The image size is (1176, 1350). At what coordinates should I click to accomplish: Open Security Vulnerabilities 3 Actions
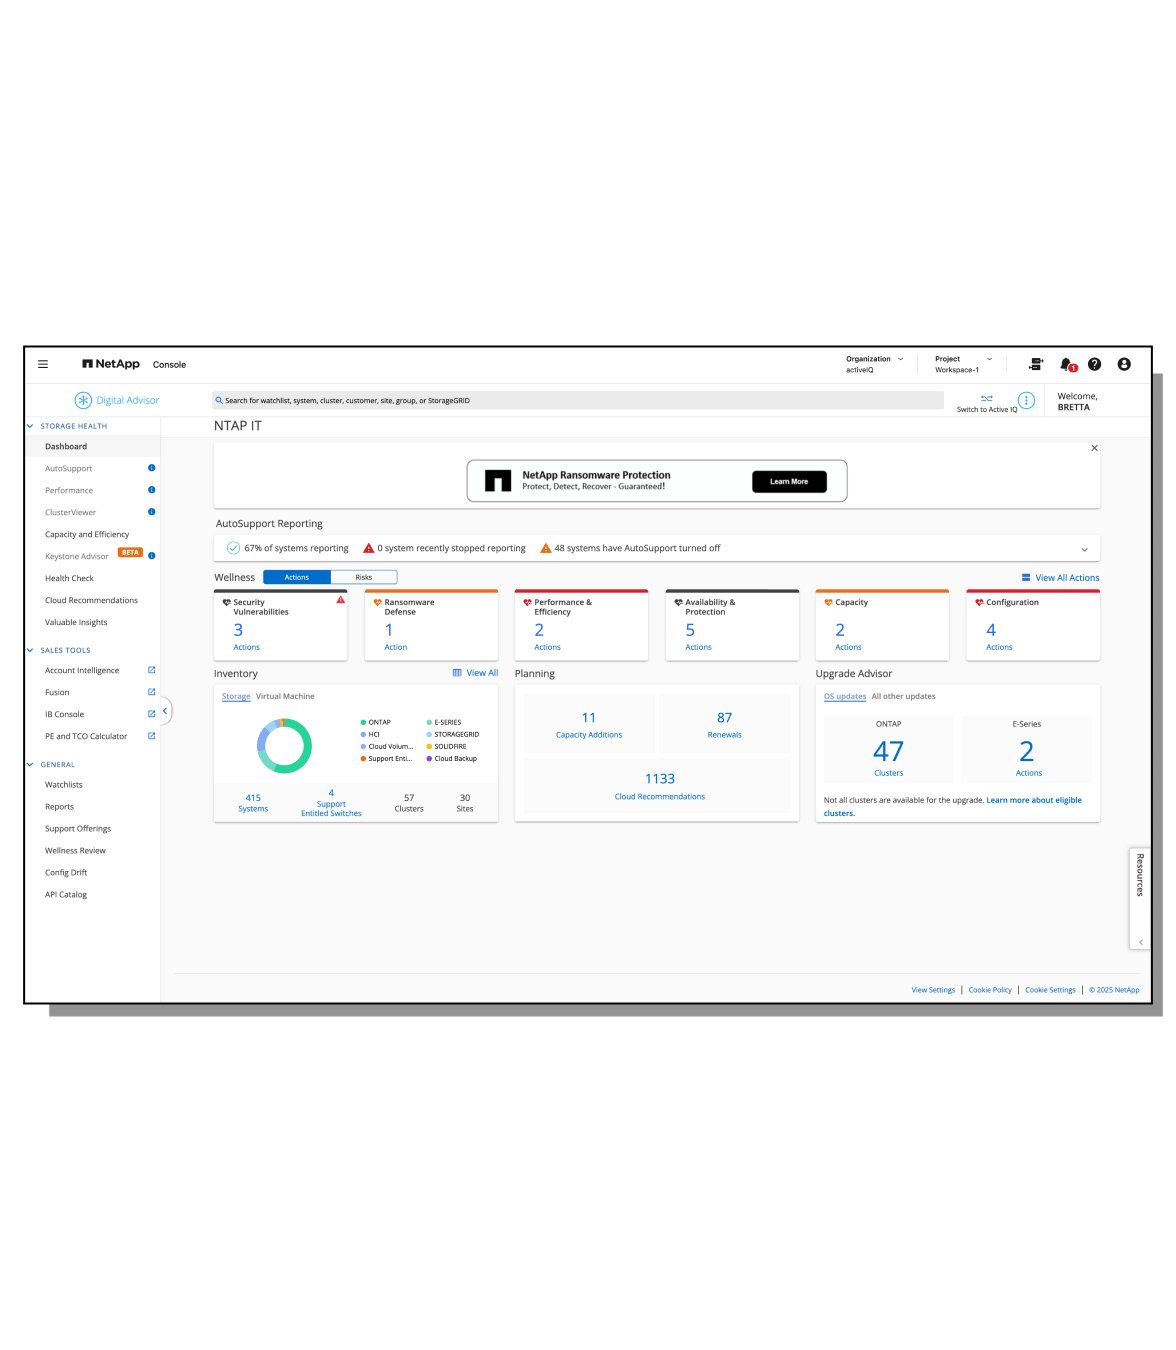tap(246, 636)
